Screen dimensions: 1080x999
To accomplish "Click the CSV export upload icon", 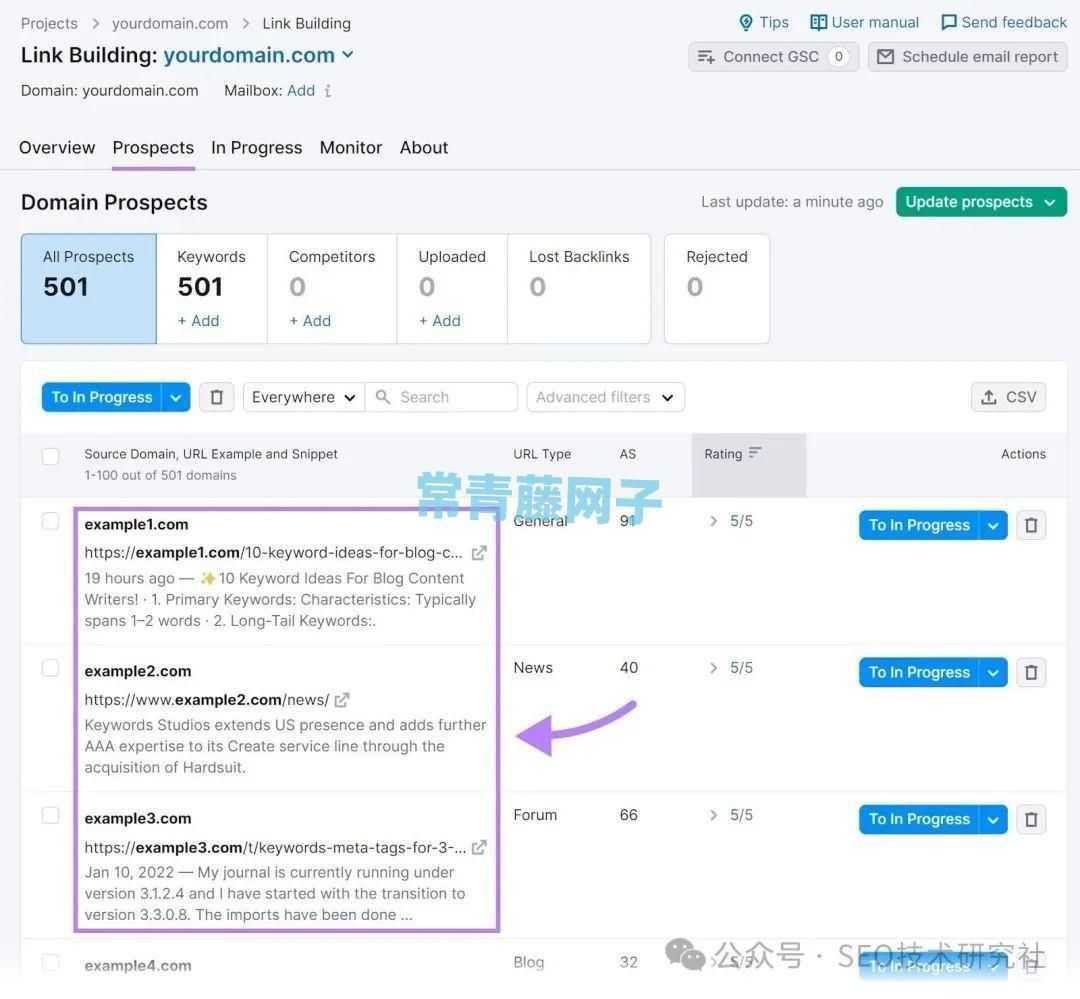I will pyautogui.click(x=989, y=398).
